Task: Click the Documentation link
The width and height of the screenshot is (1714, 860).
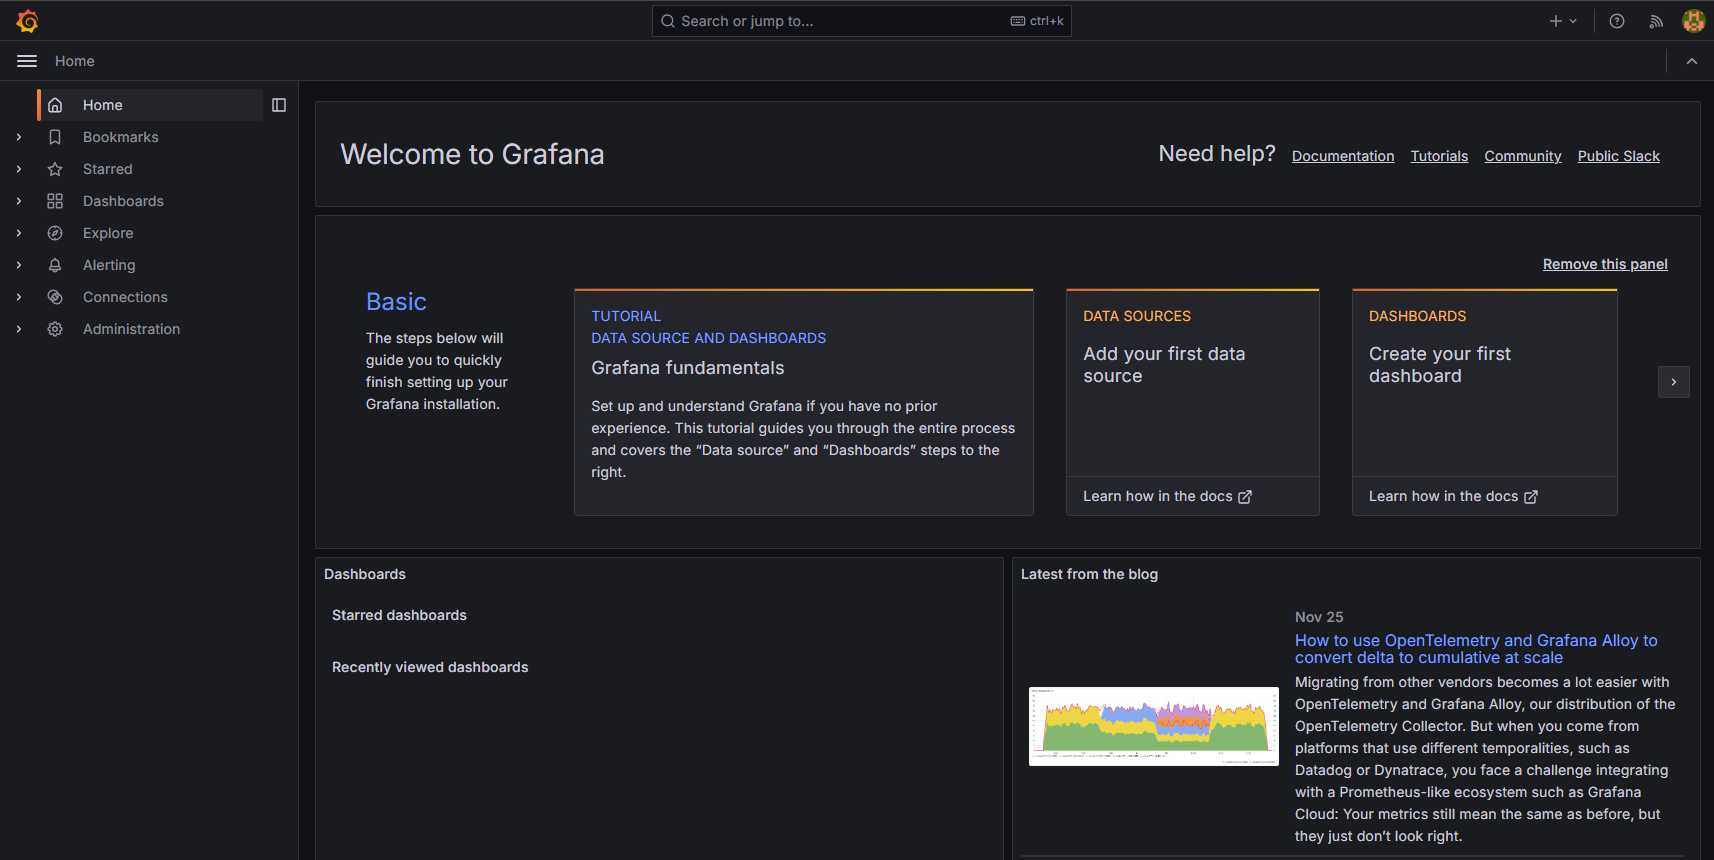Action: click(x=1343, y=156)
